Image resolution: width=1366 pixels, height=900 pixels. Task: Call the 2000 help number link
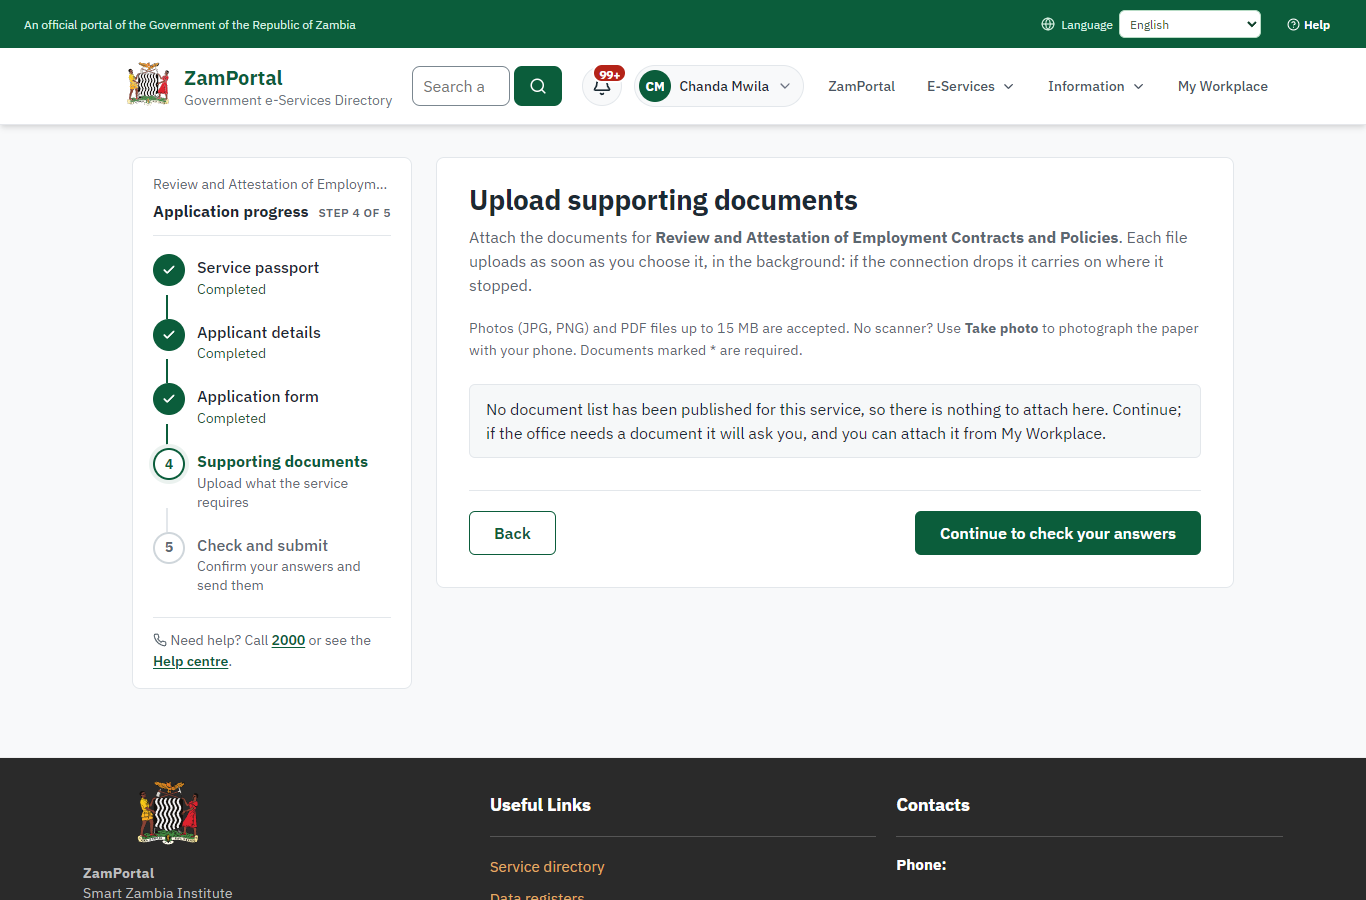288,640
